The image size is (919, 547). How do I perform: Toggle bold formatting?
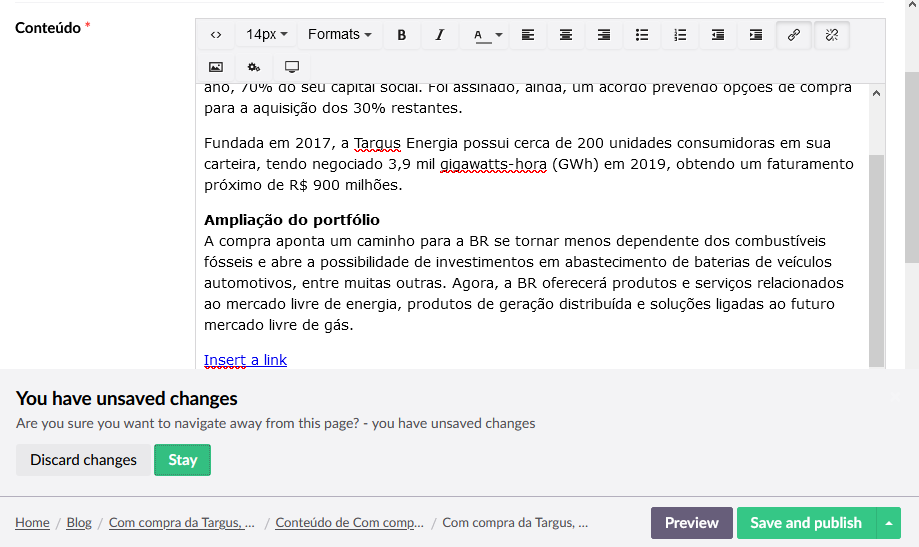click(402, 35)
